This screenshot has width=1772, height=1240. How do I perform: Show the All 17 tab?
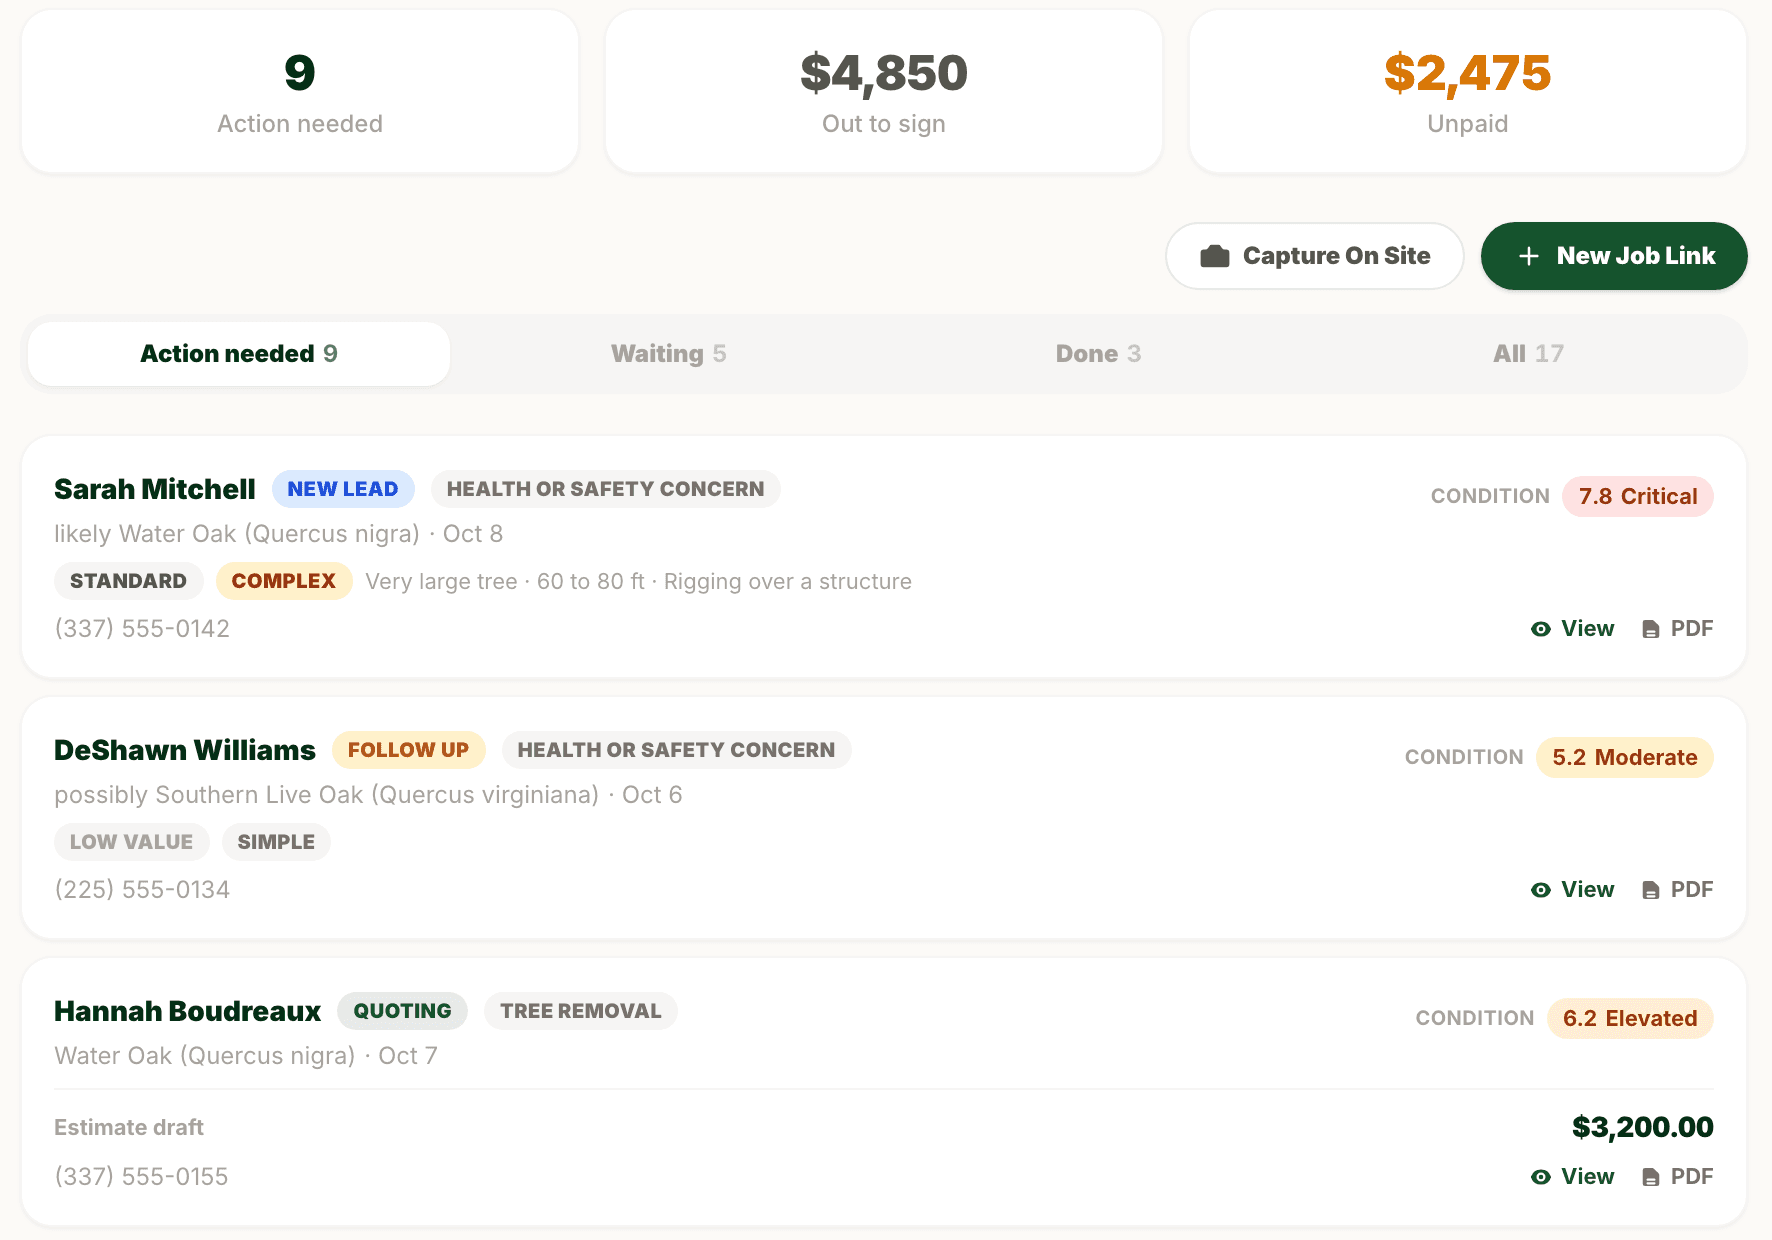point(1528,354)
